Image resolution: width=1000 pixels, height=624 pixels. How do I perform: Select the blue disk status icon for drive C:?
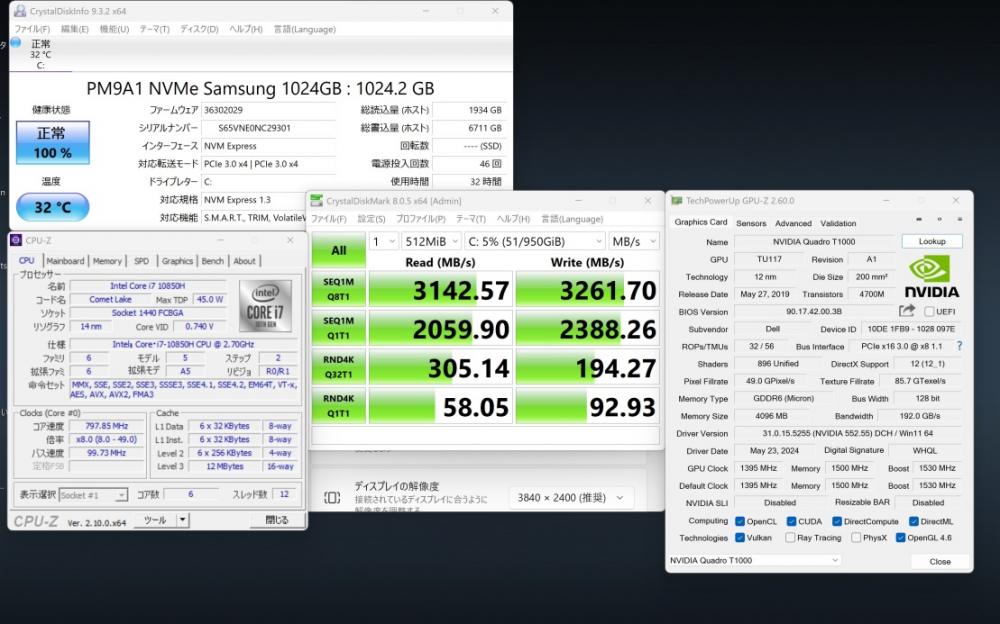[x=16, y=43]
